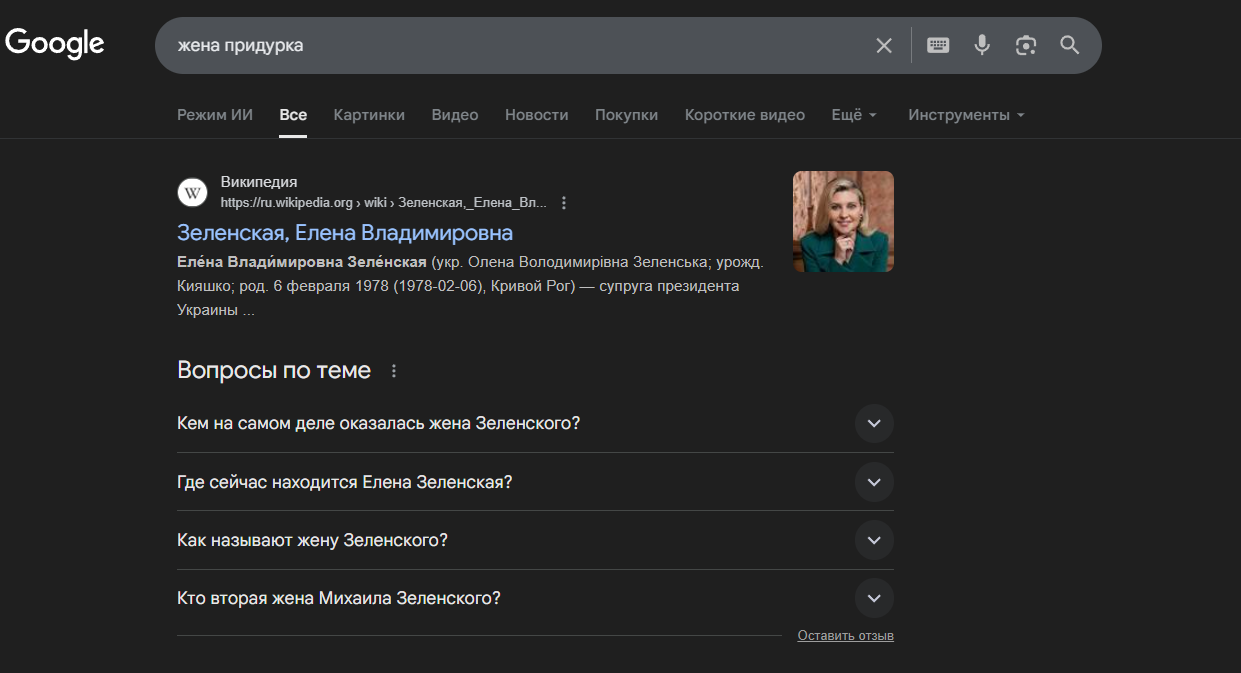Open the virtual keyboard input tool
The image size is (1241, 673).
pos(938,45)
